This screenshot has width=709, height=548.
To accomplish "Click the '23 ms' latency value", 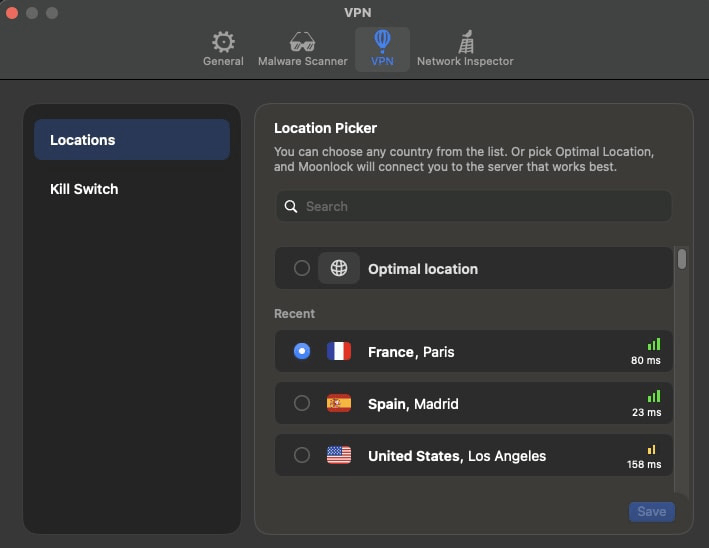I will [647, 413].
